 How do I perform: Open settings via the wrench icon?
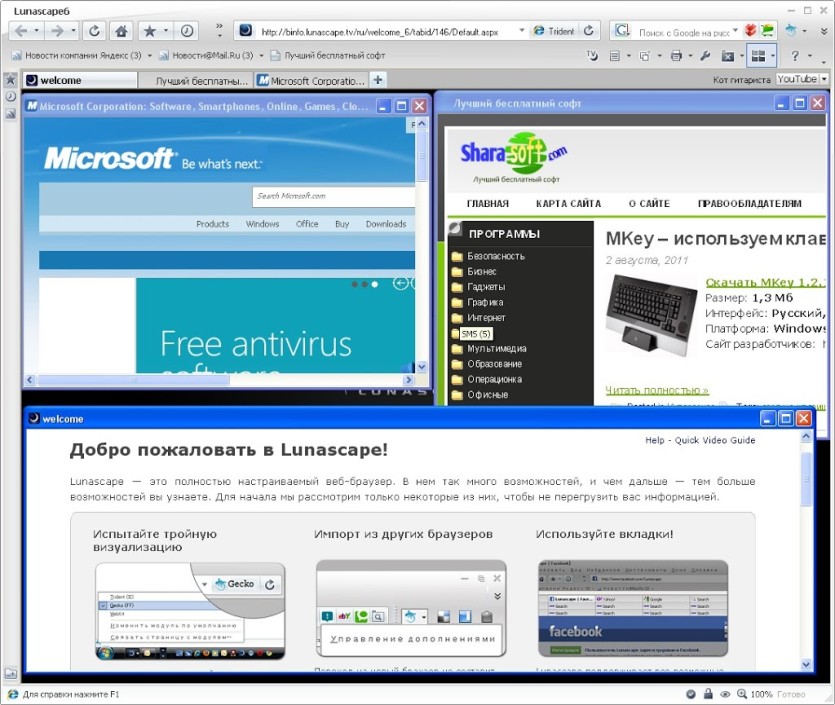[x=706, y=55]
